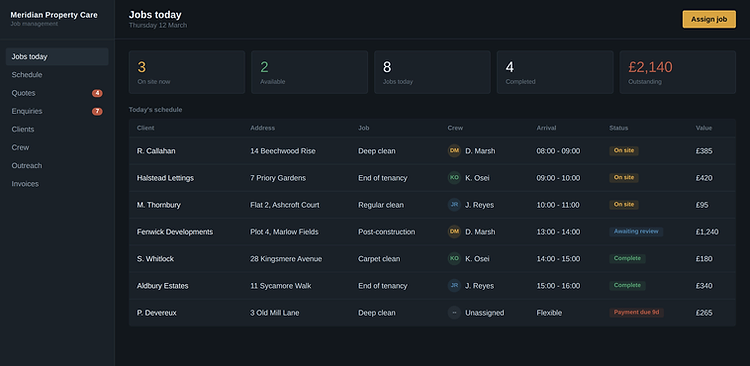
Task: Click arrival time 13:00 - 14:00
Action: [x=558, y=232]
